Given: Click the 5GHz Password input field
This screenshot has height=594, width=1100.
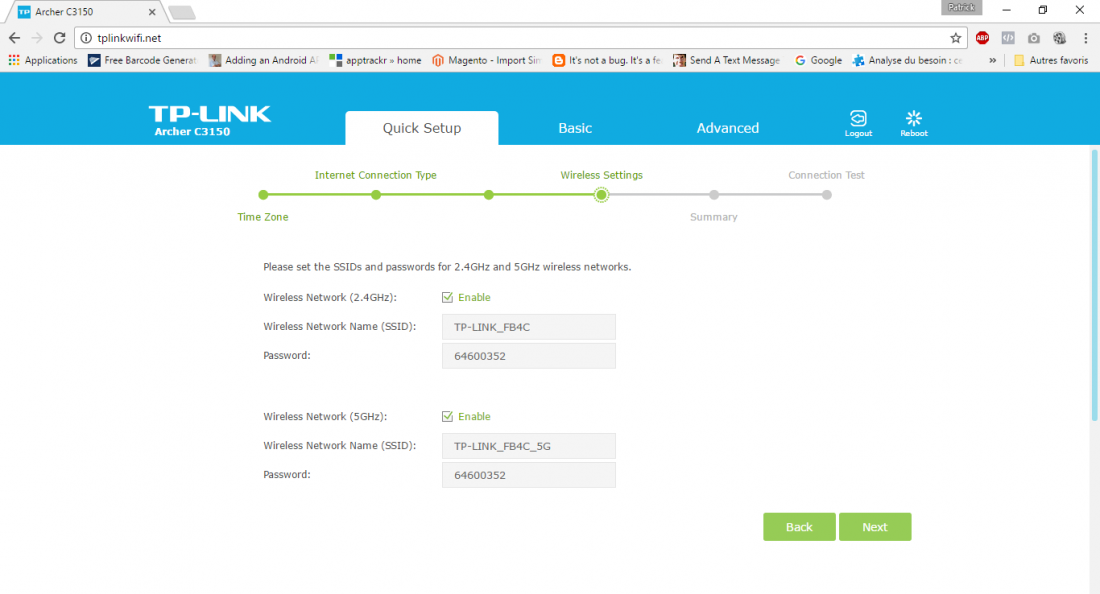Looking at the screenshot, I should (528, 475).
